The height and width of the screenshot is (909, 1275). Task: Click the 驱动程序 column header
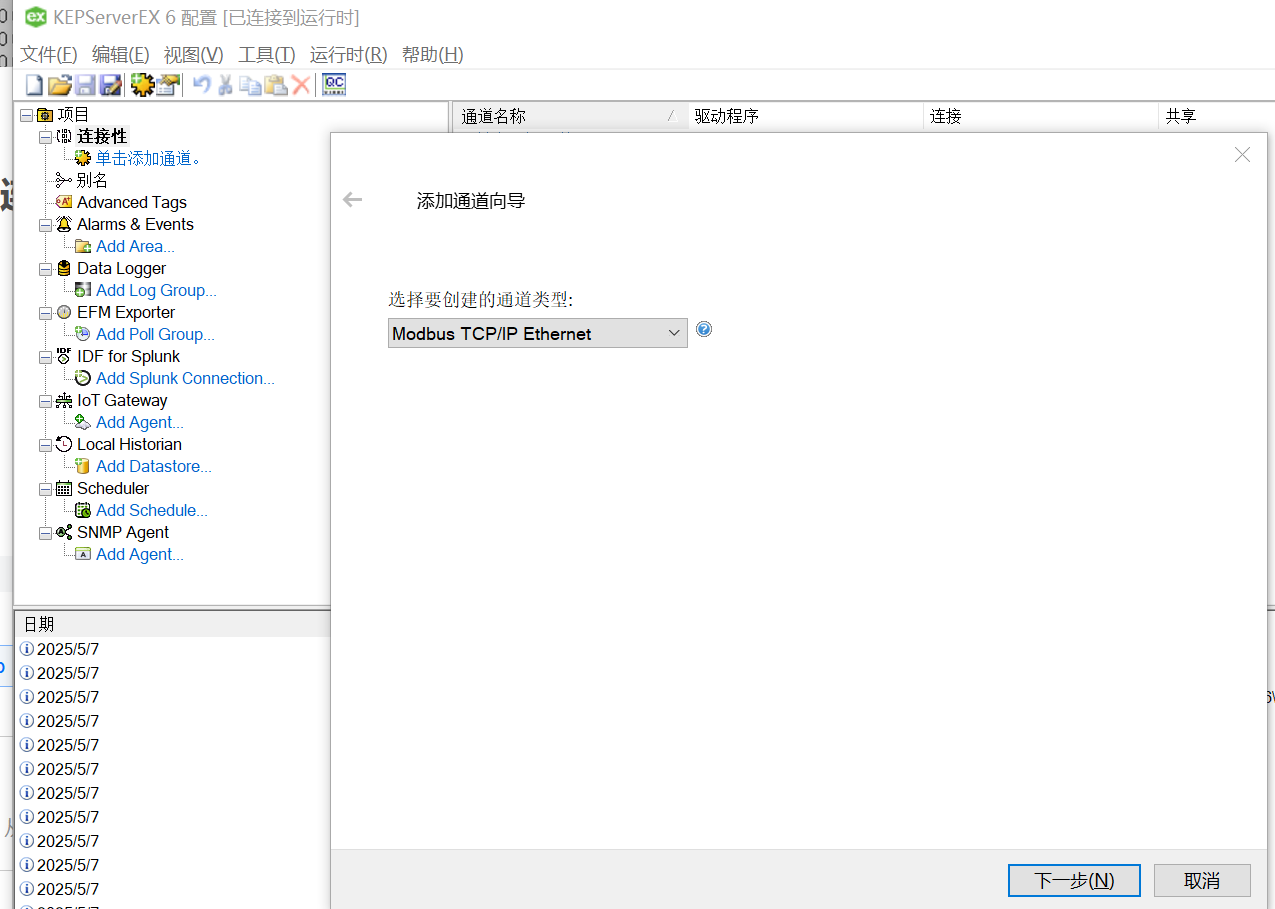(x=805, y=116)
